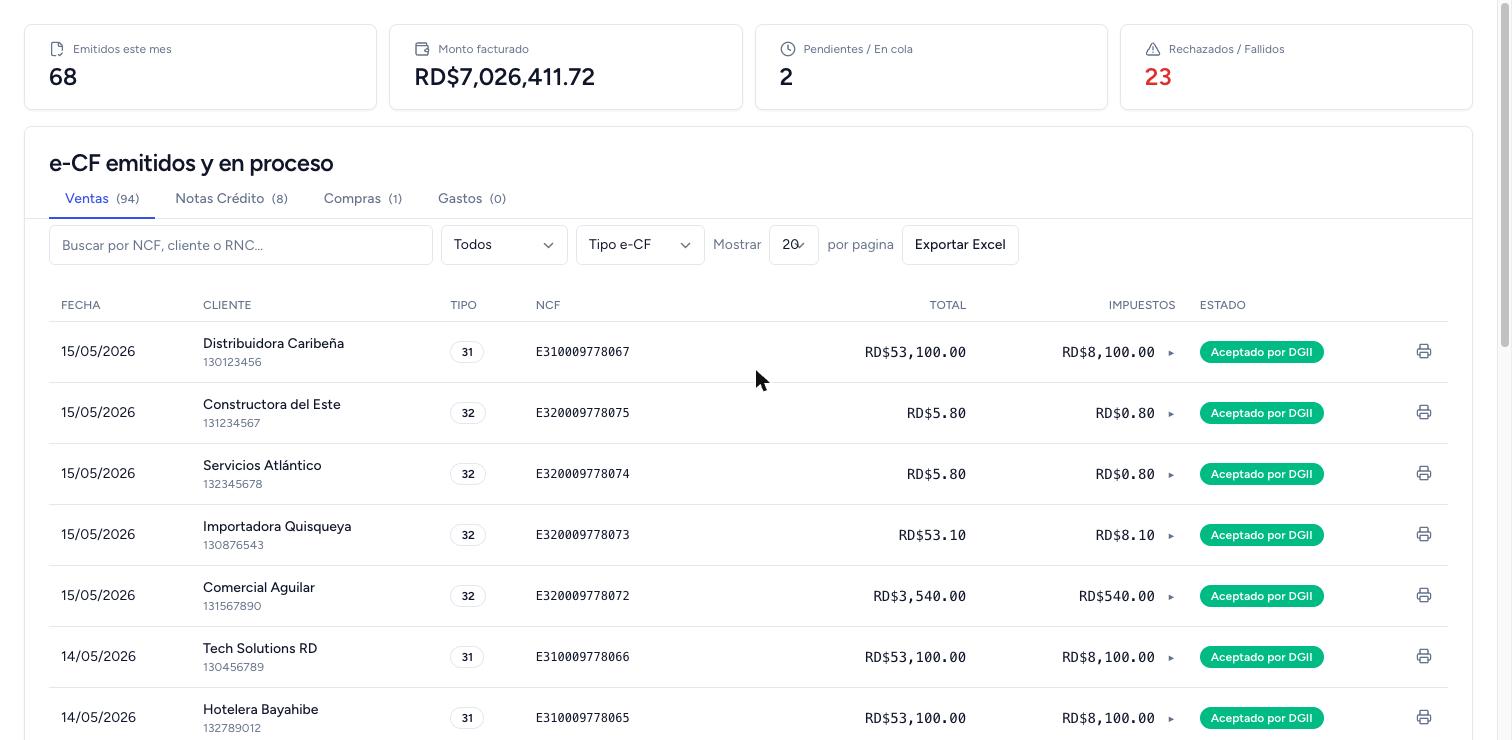Screen dimensions: 1512x740
Task: Click the total RD$3,540.00
Action: point(919,596)
